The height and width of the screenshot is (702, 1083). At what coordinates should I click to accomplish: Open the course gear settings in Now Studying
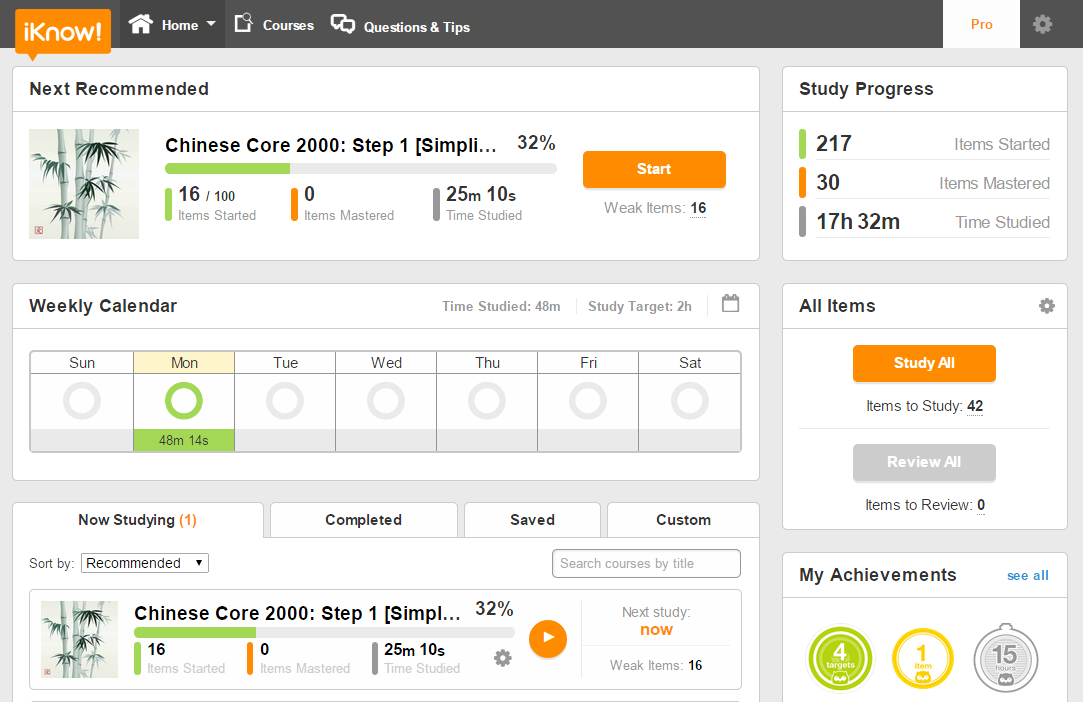tap(503, 658)
